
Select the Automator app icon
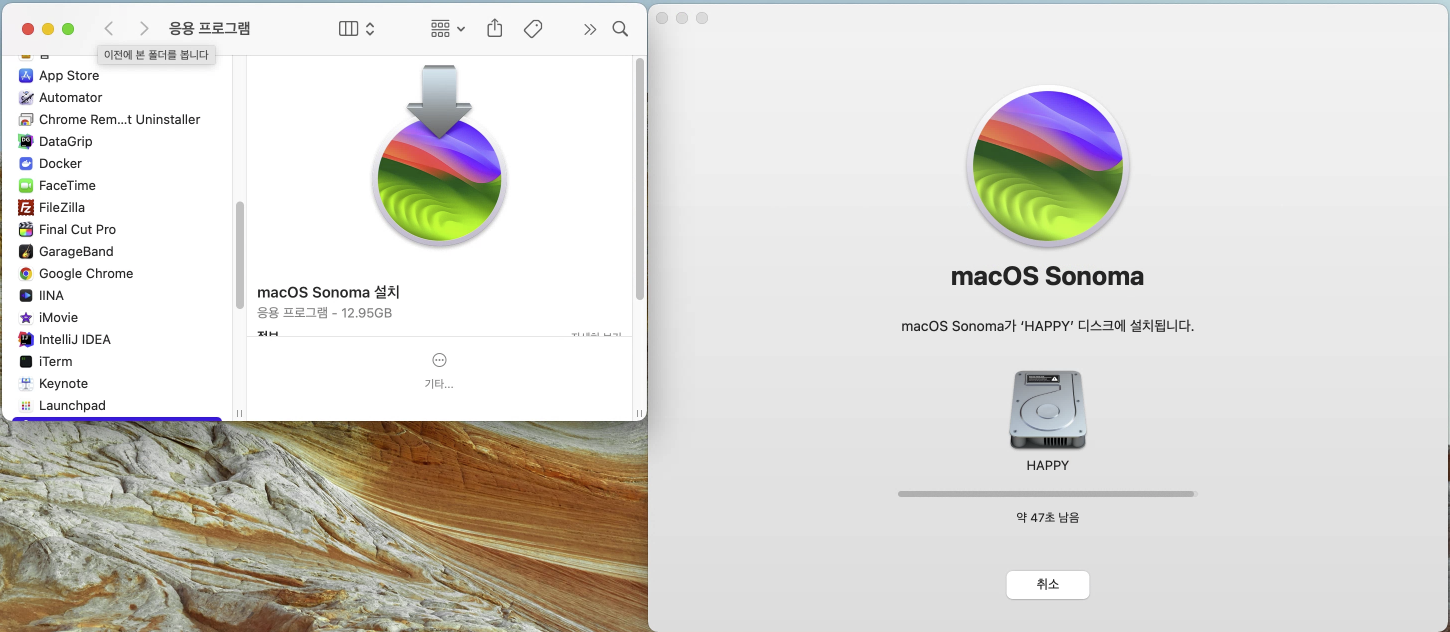click(26, 97)
